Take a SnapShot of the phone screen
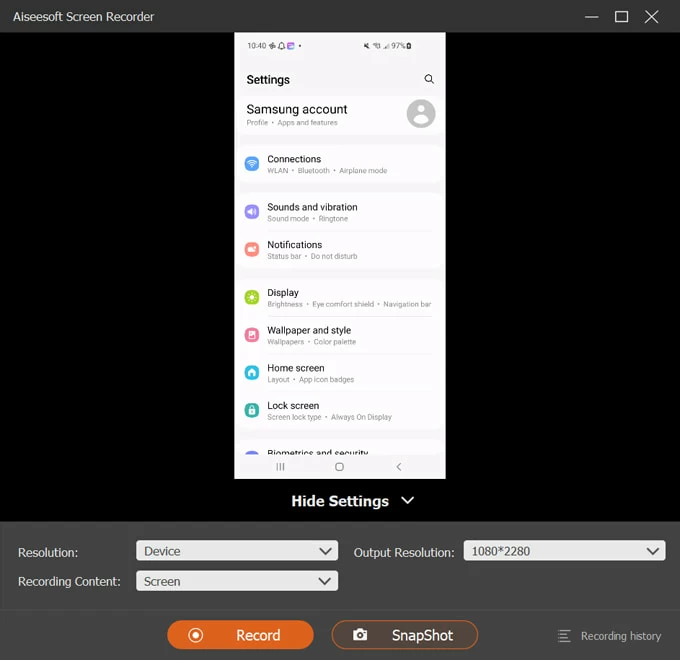The width and height of the screenshot is (680, 660). (405, 635)
